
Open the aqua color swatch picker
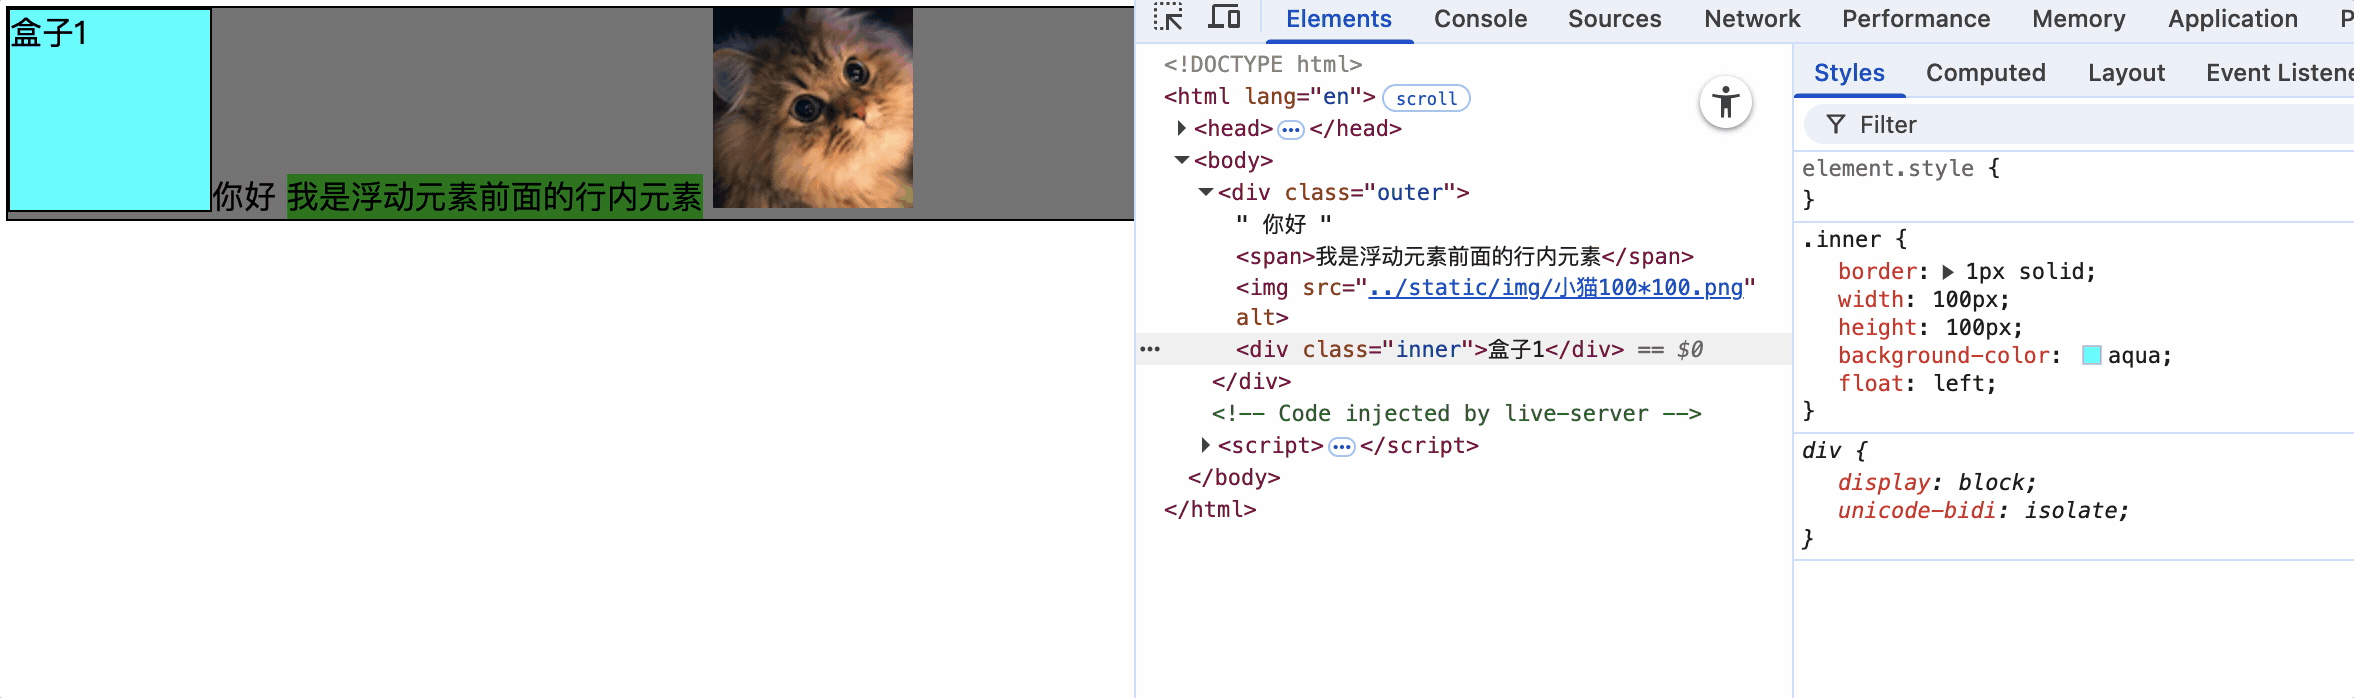click(2091, 356)
